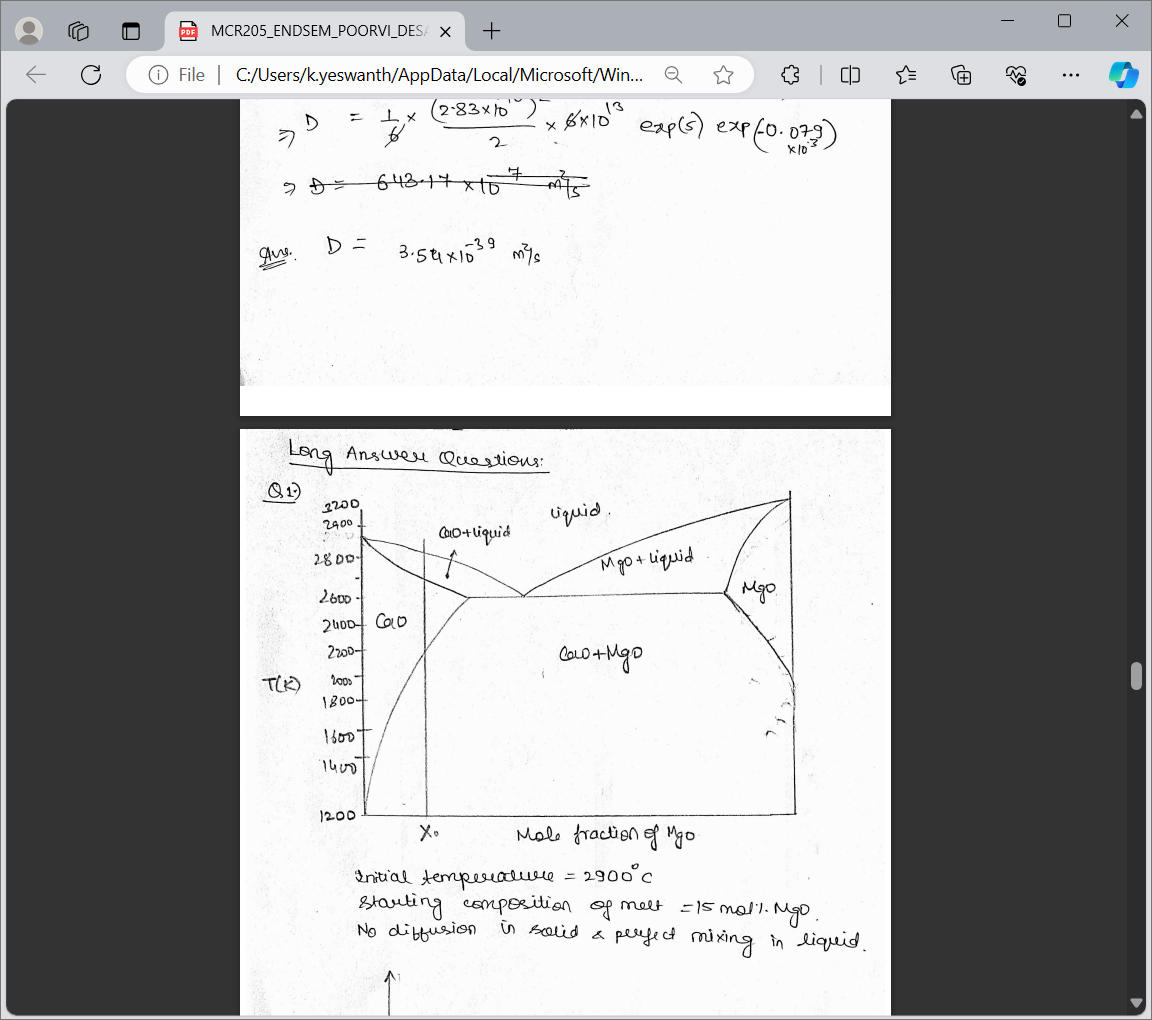Open the Favorites list
The height and width of the screenshot is (1020, 1152).
(x=906, y=74)
